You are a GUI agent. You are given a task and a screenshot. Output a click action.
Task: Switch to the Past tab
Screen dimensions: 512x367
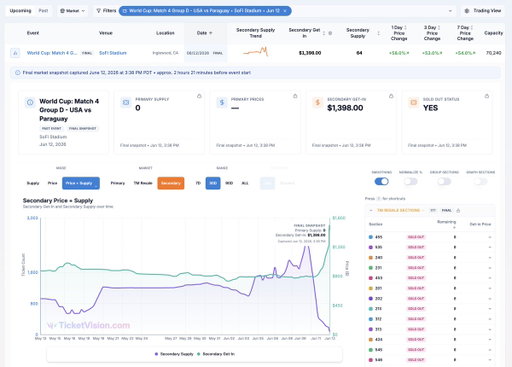click(43, 11)
